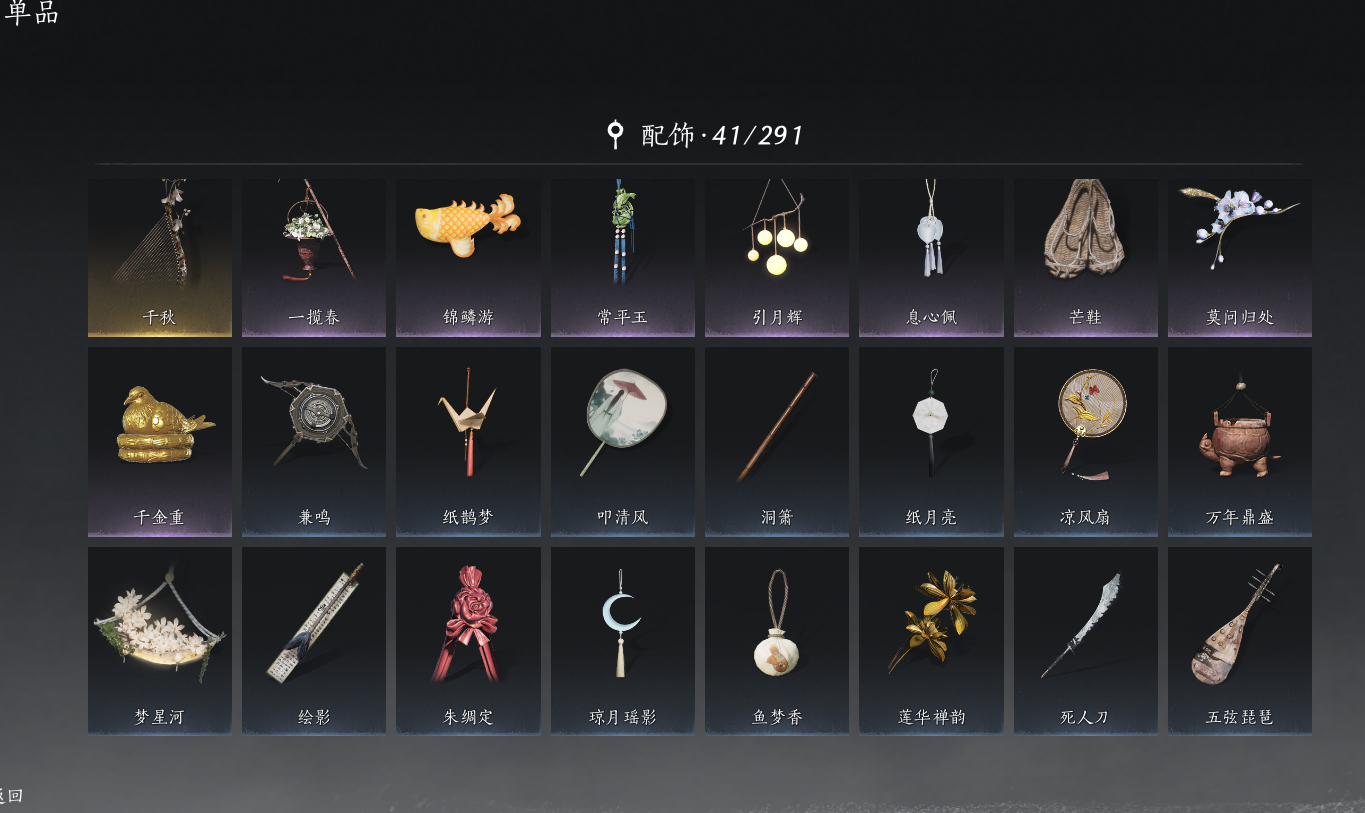The width and height of the screenshot is (1365, 813).
Task: Pick the 五弦琵琶 pipa instrument
Action: pos(1240,640)
